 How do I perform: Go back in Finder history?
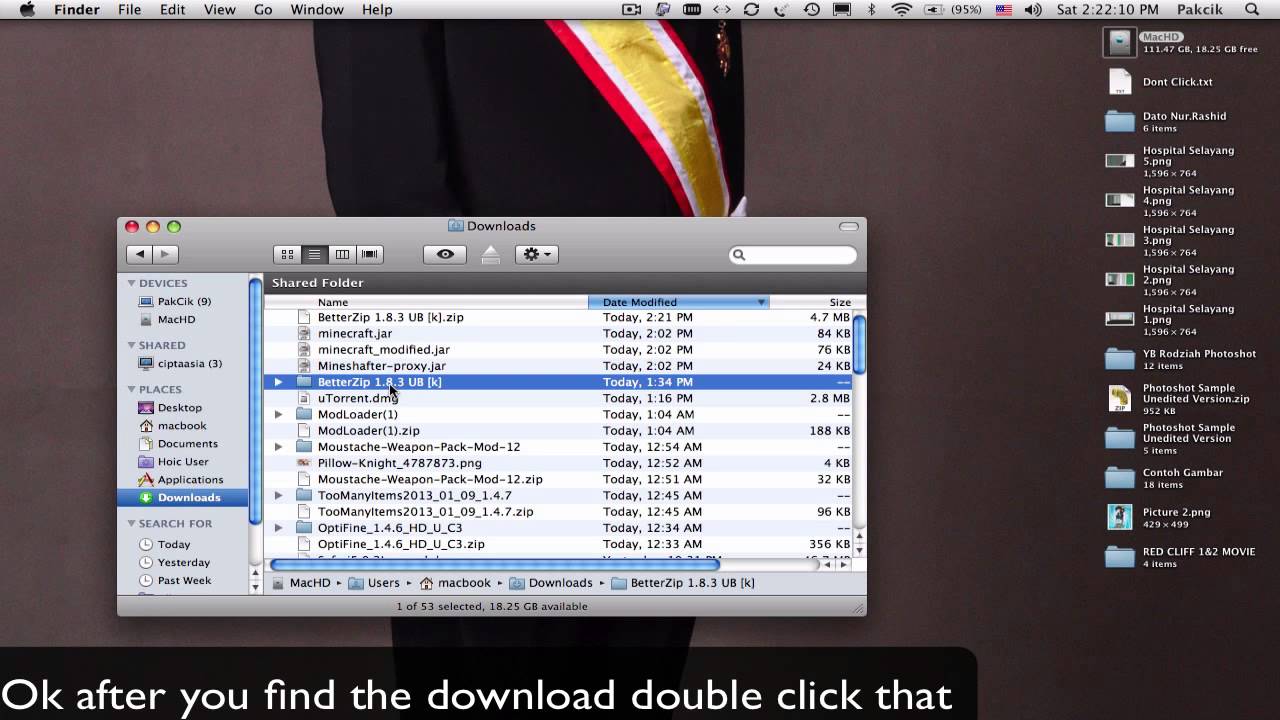(x=140, y=255)
